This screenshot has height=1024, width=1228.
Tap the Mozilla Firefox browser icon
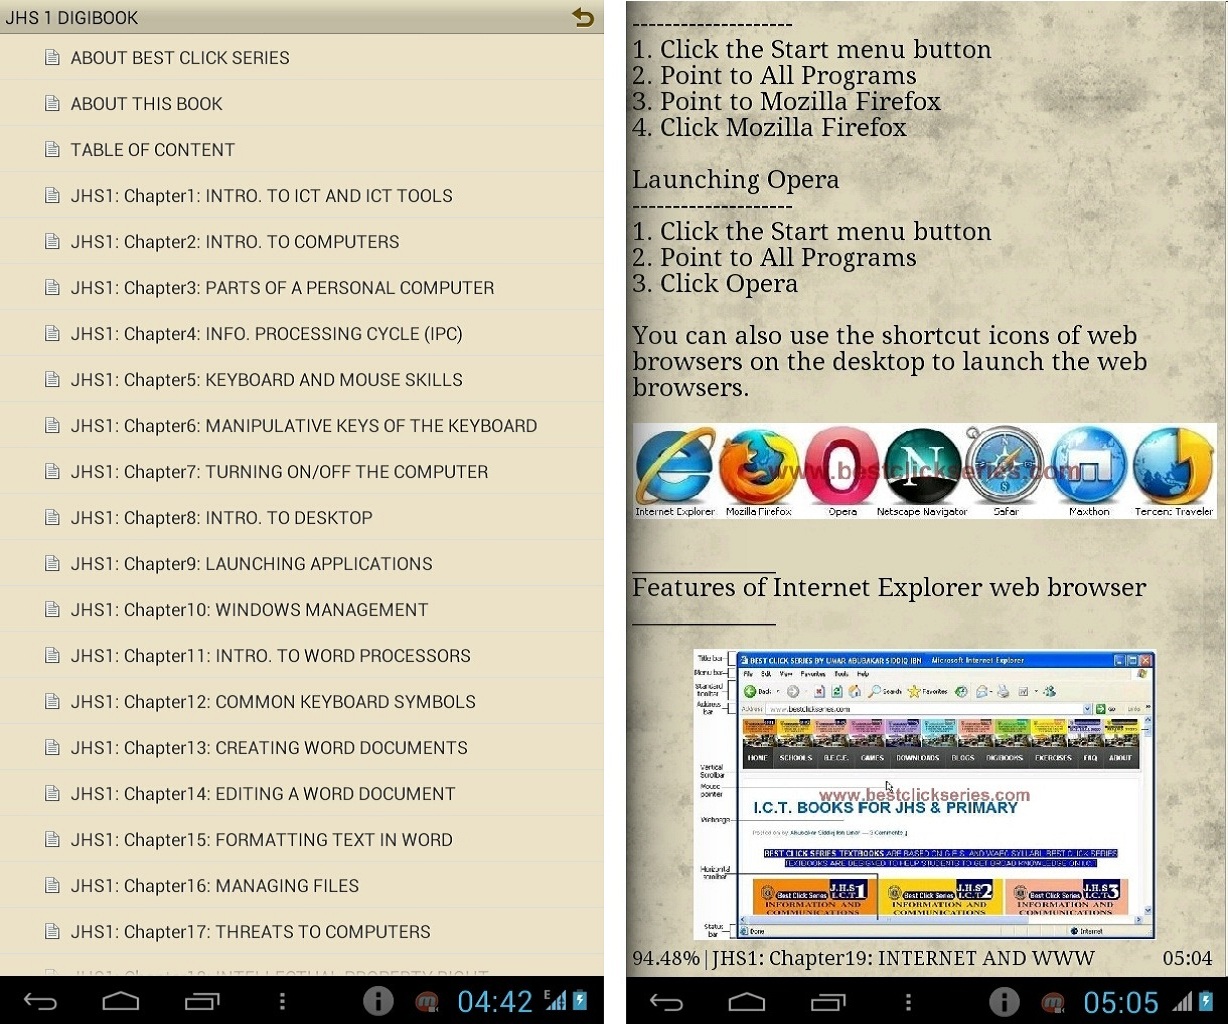pos(758,466)
